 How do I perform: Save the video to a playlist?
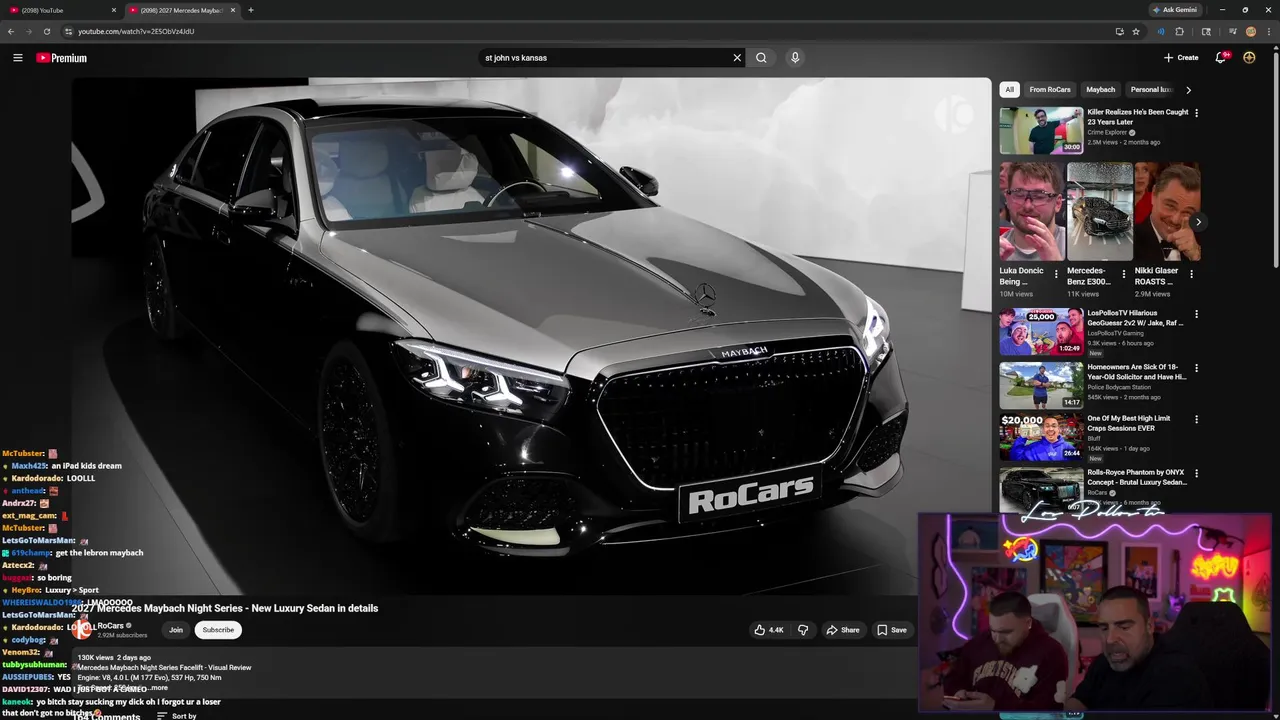pyautogui.click(x=892, y=630)
